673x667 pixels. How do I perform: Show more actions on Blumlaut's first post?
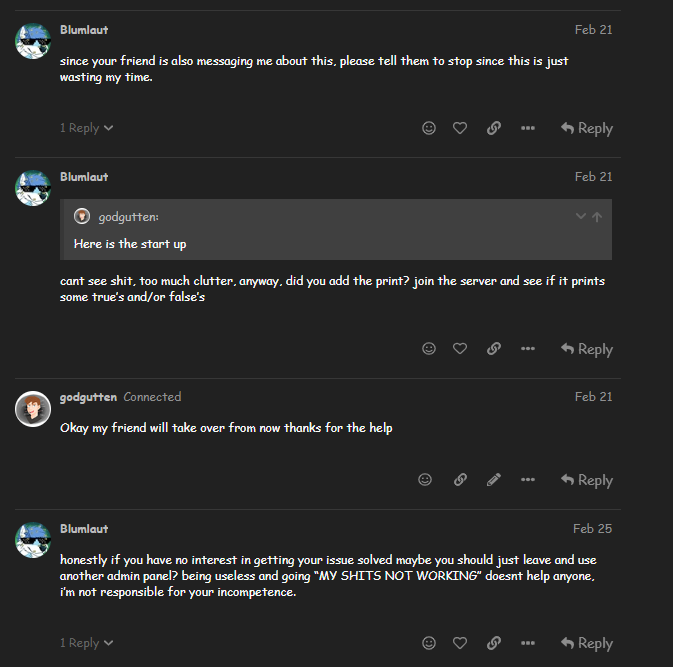528,128
